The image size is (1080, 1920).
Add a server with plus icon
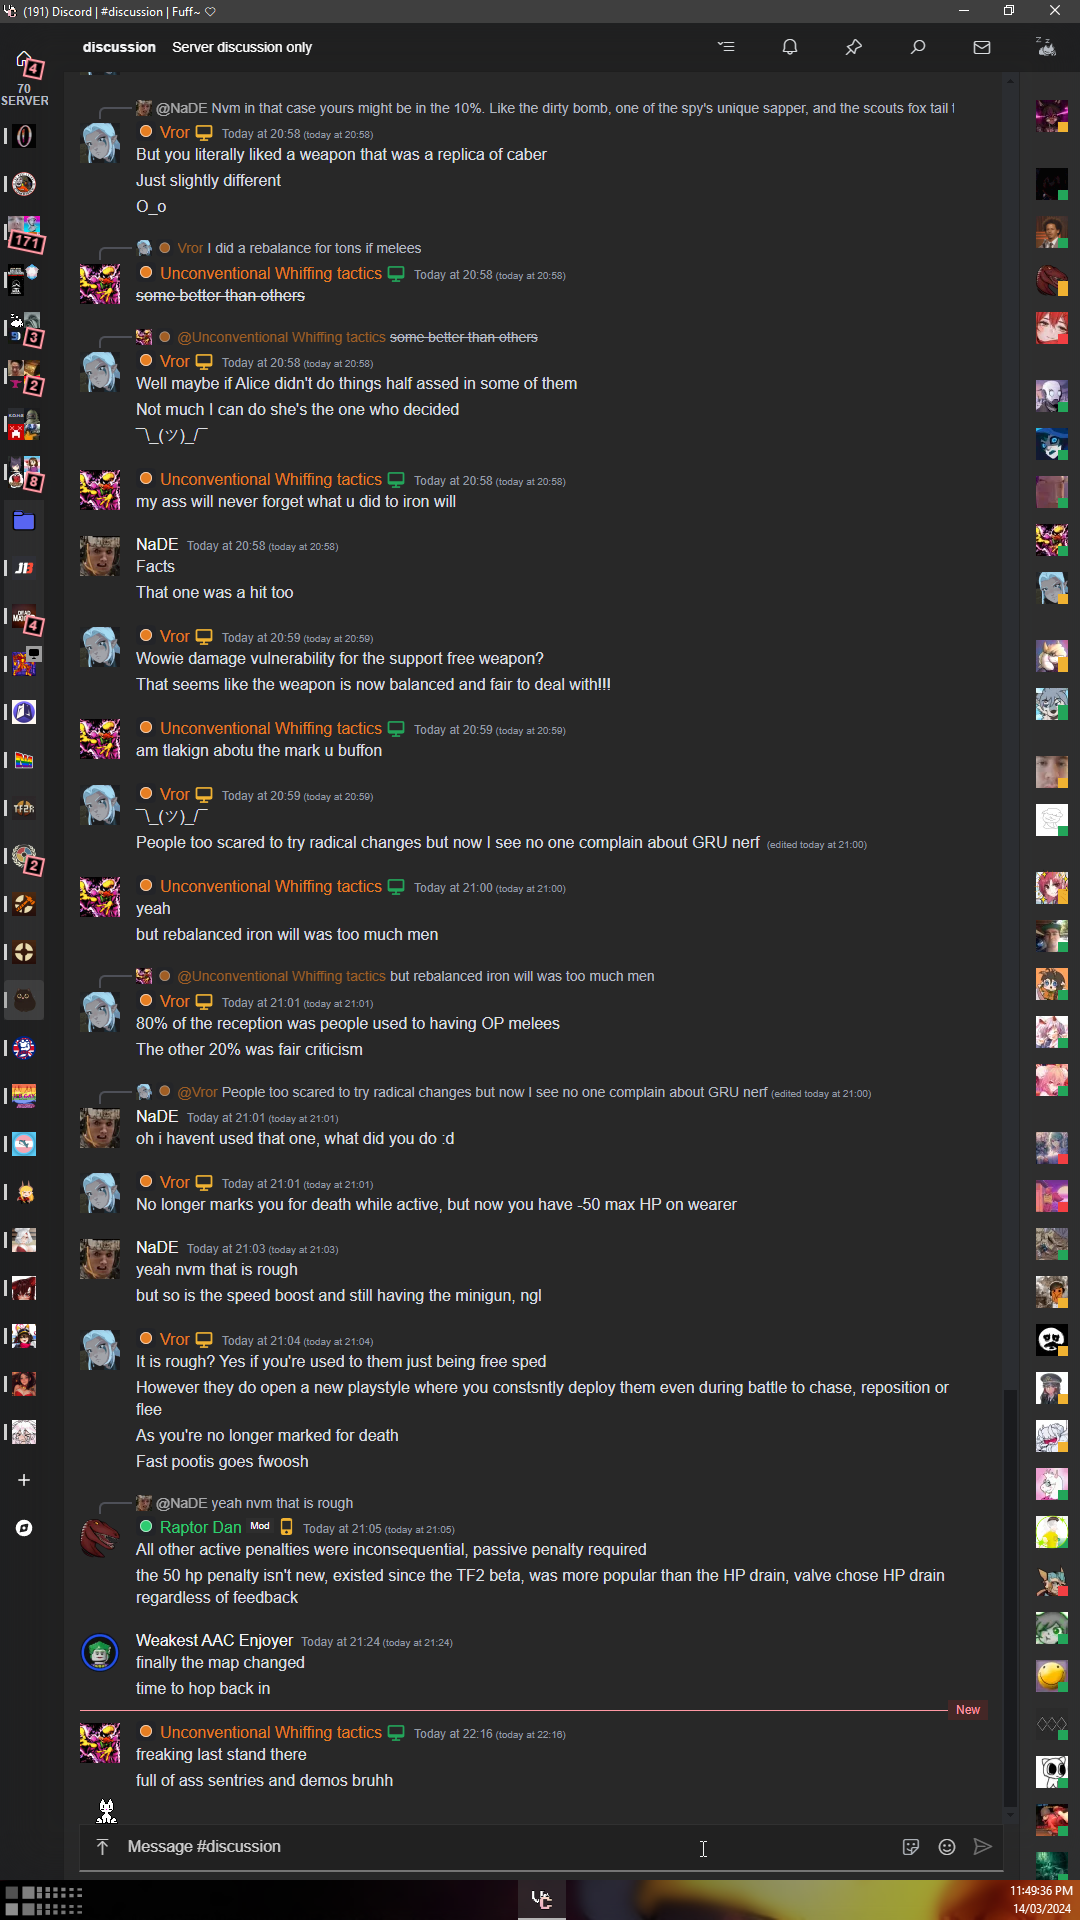point(24,1480)
